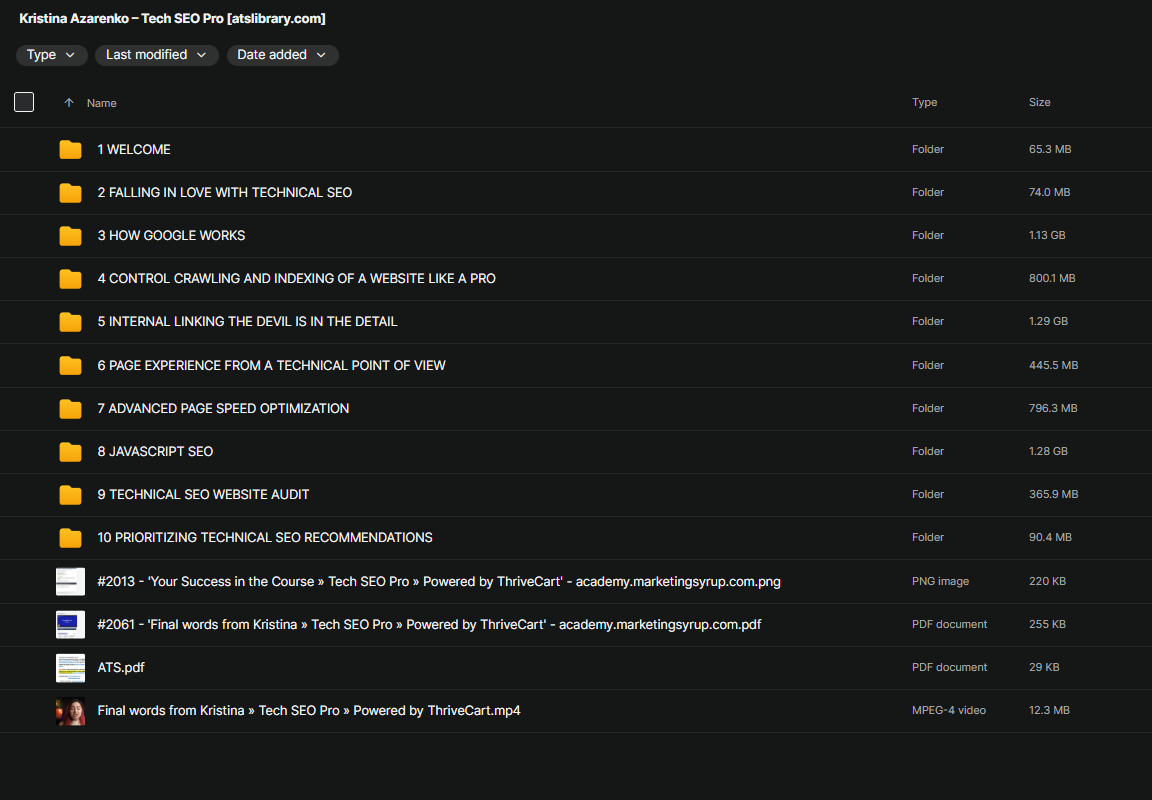This screenshot has width=1152, height=800.
Task: Select 5 INTERNAL LINKING THE DEVIL IS IN THE DETAIL
Action: point(248,321)
